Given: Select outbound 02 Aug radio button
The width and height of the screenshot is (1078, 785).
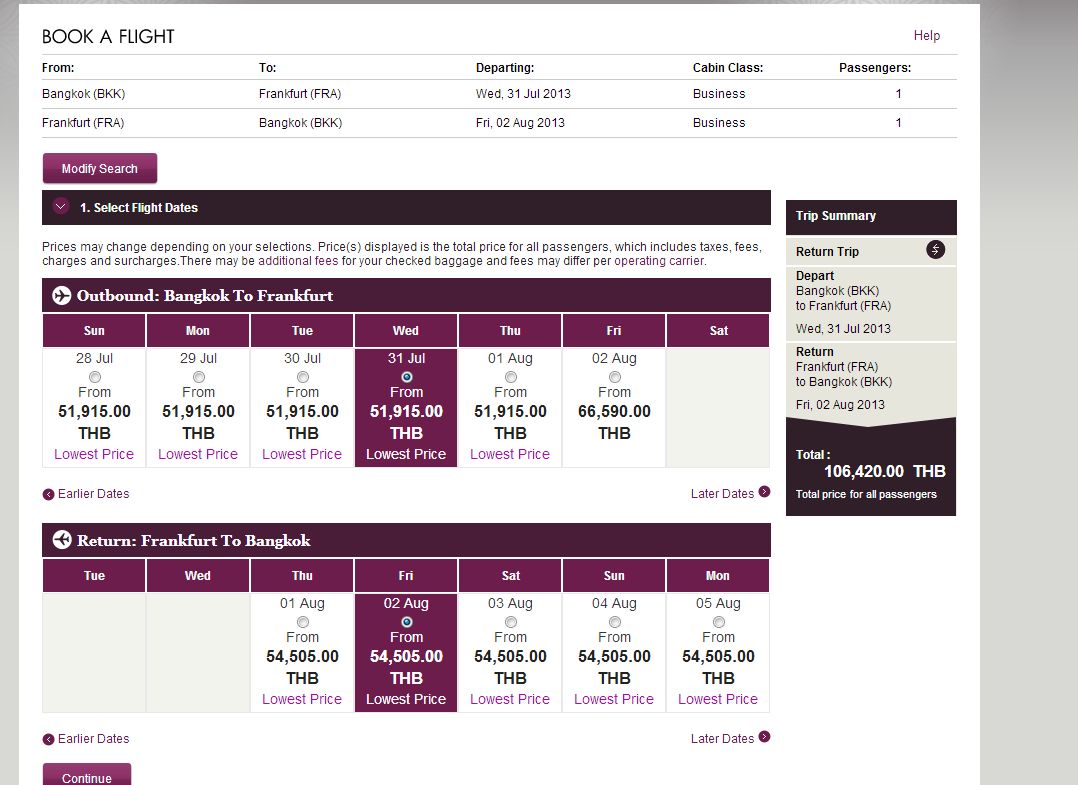Looking at the screenshot, I should (615, 377).
